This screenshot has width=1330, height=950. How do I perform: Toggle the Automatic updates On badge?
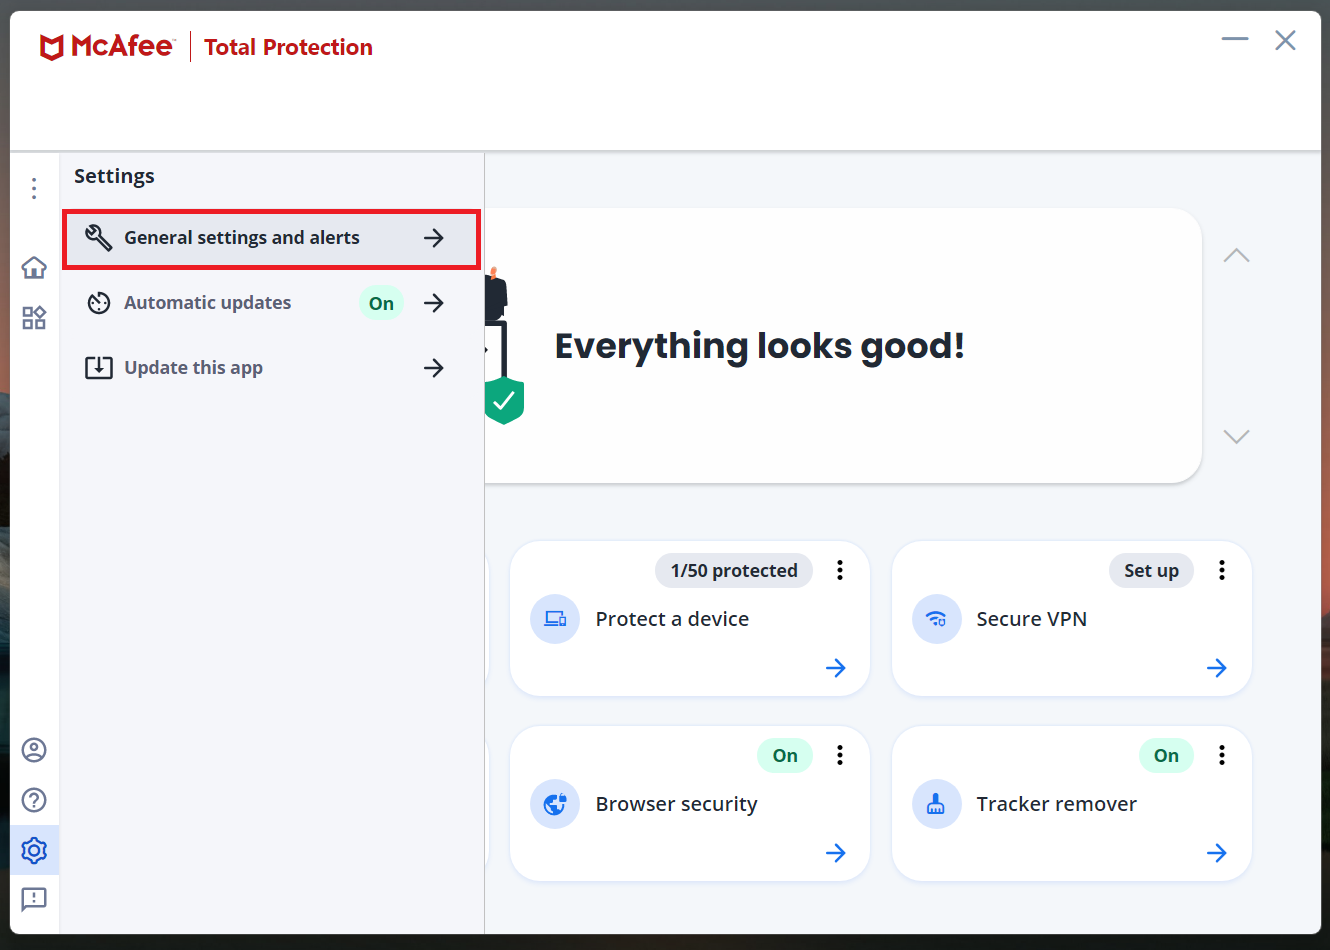click(x=381, y=303)
